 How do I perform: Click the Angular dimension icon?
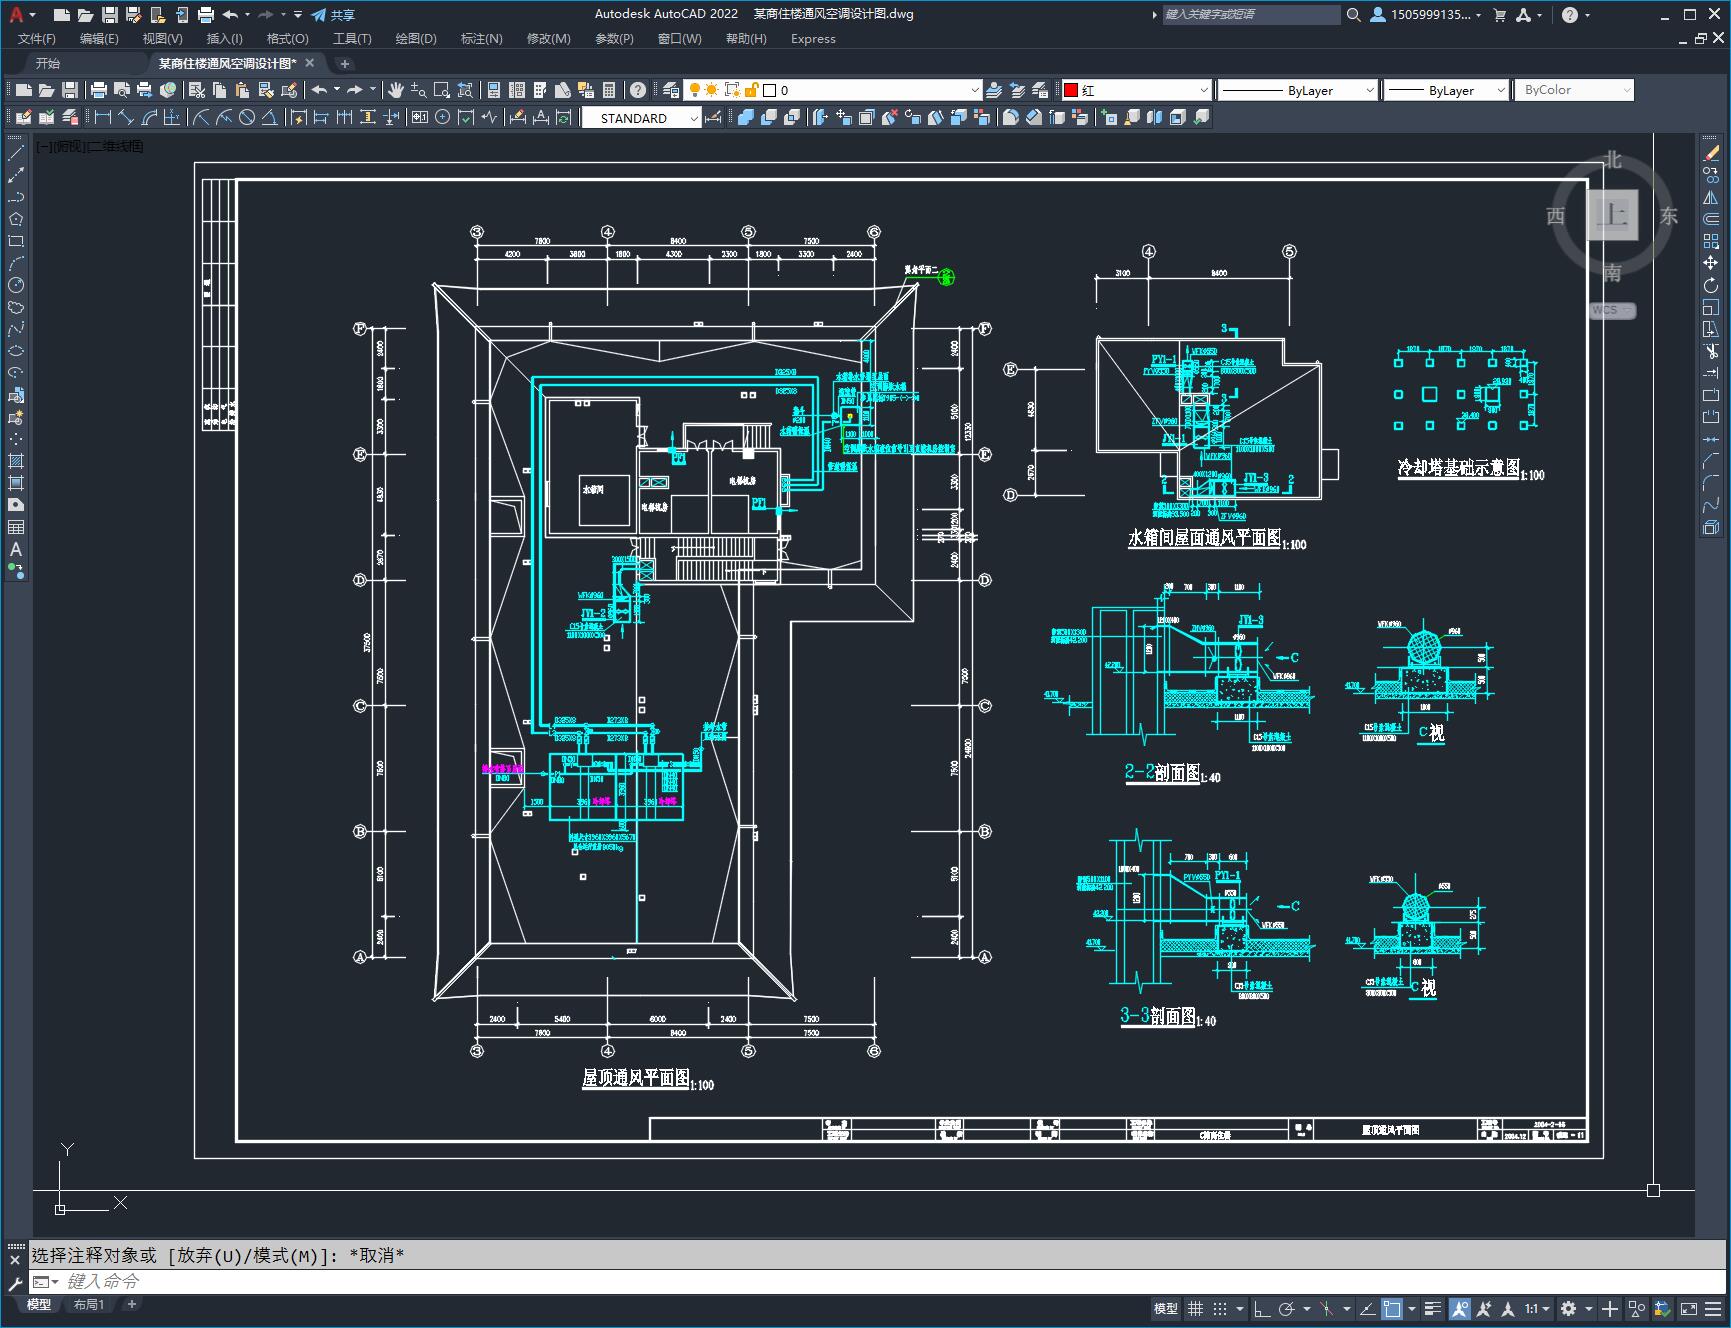pyautogui.click(x=269, y=117)
